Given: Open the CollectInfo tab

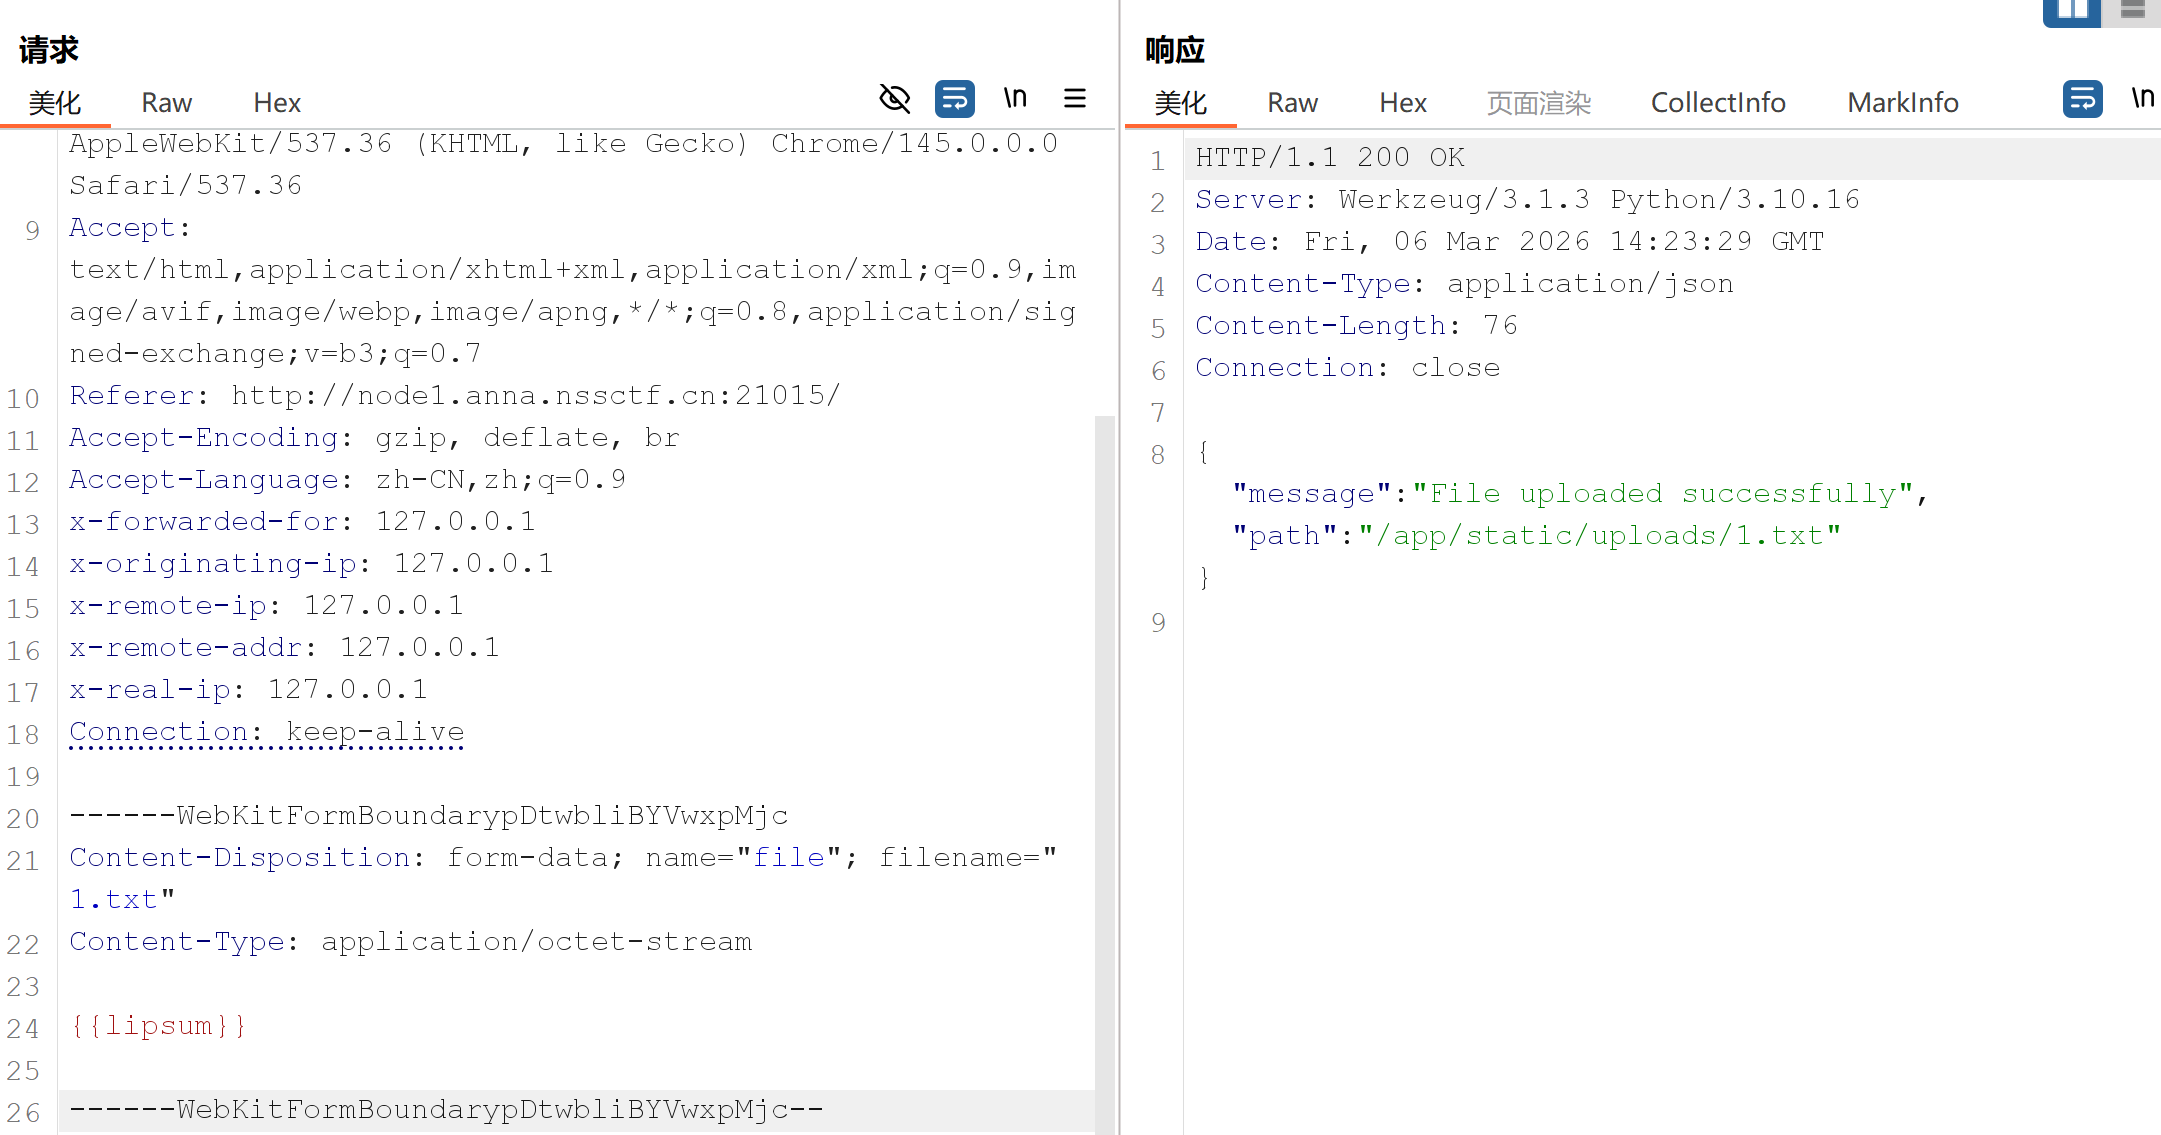Looking at the screenshot, I should tap(1717, 103).
